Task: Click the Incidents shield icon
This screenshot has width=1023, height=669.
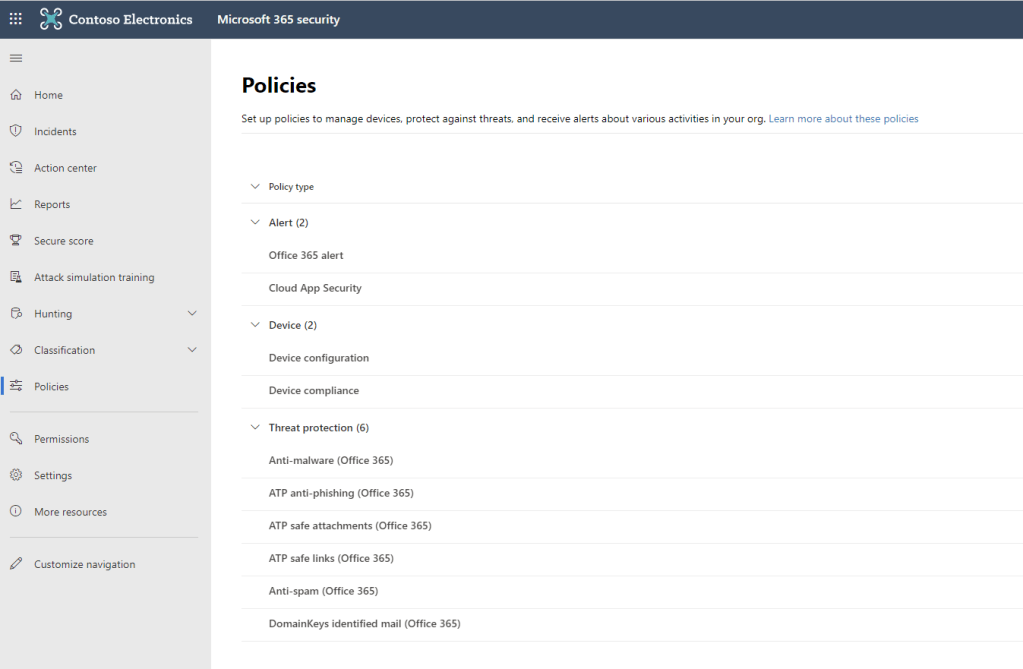Action: (16, 131)
